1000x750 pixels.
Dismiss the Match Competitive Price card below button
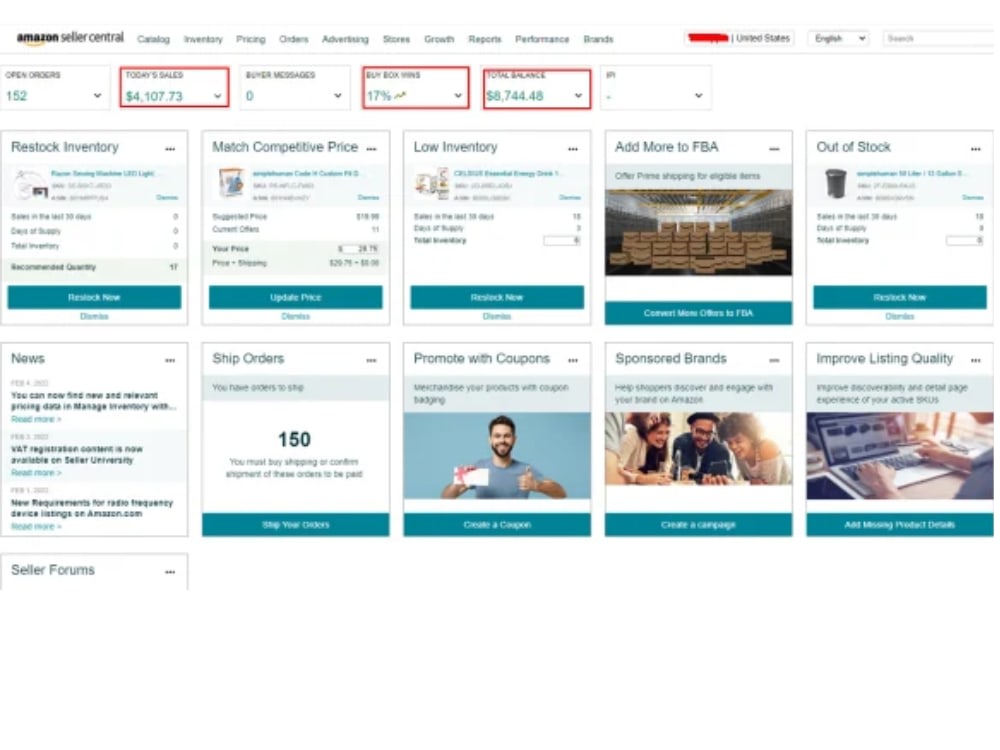click(295, 316)
